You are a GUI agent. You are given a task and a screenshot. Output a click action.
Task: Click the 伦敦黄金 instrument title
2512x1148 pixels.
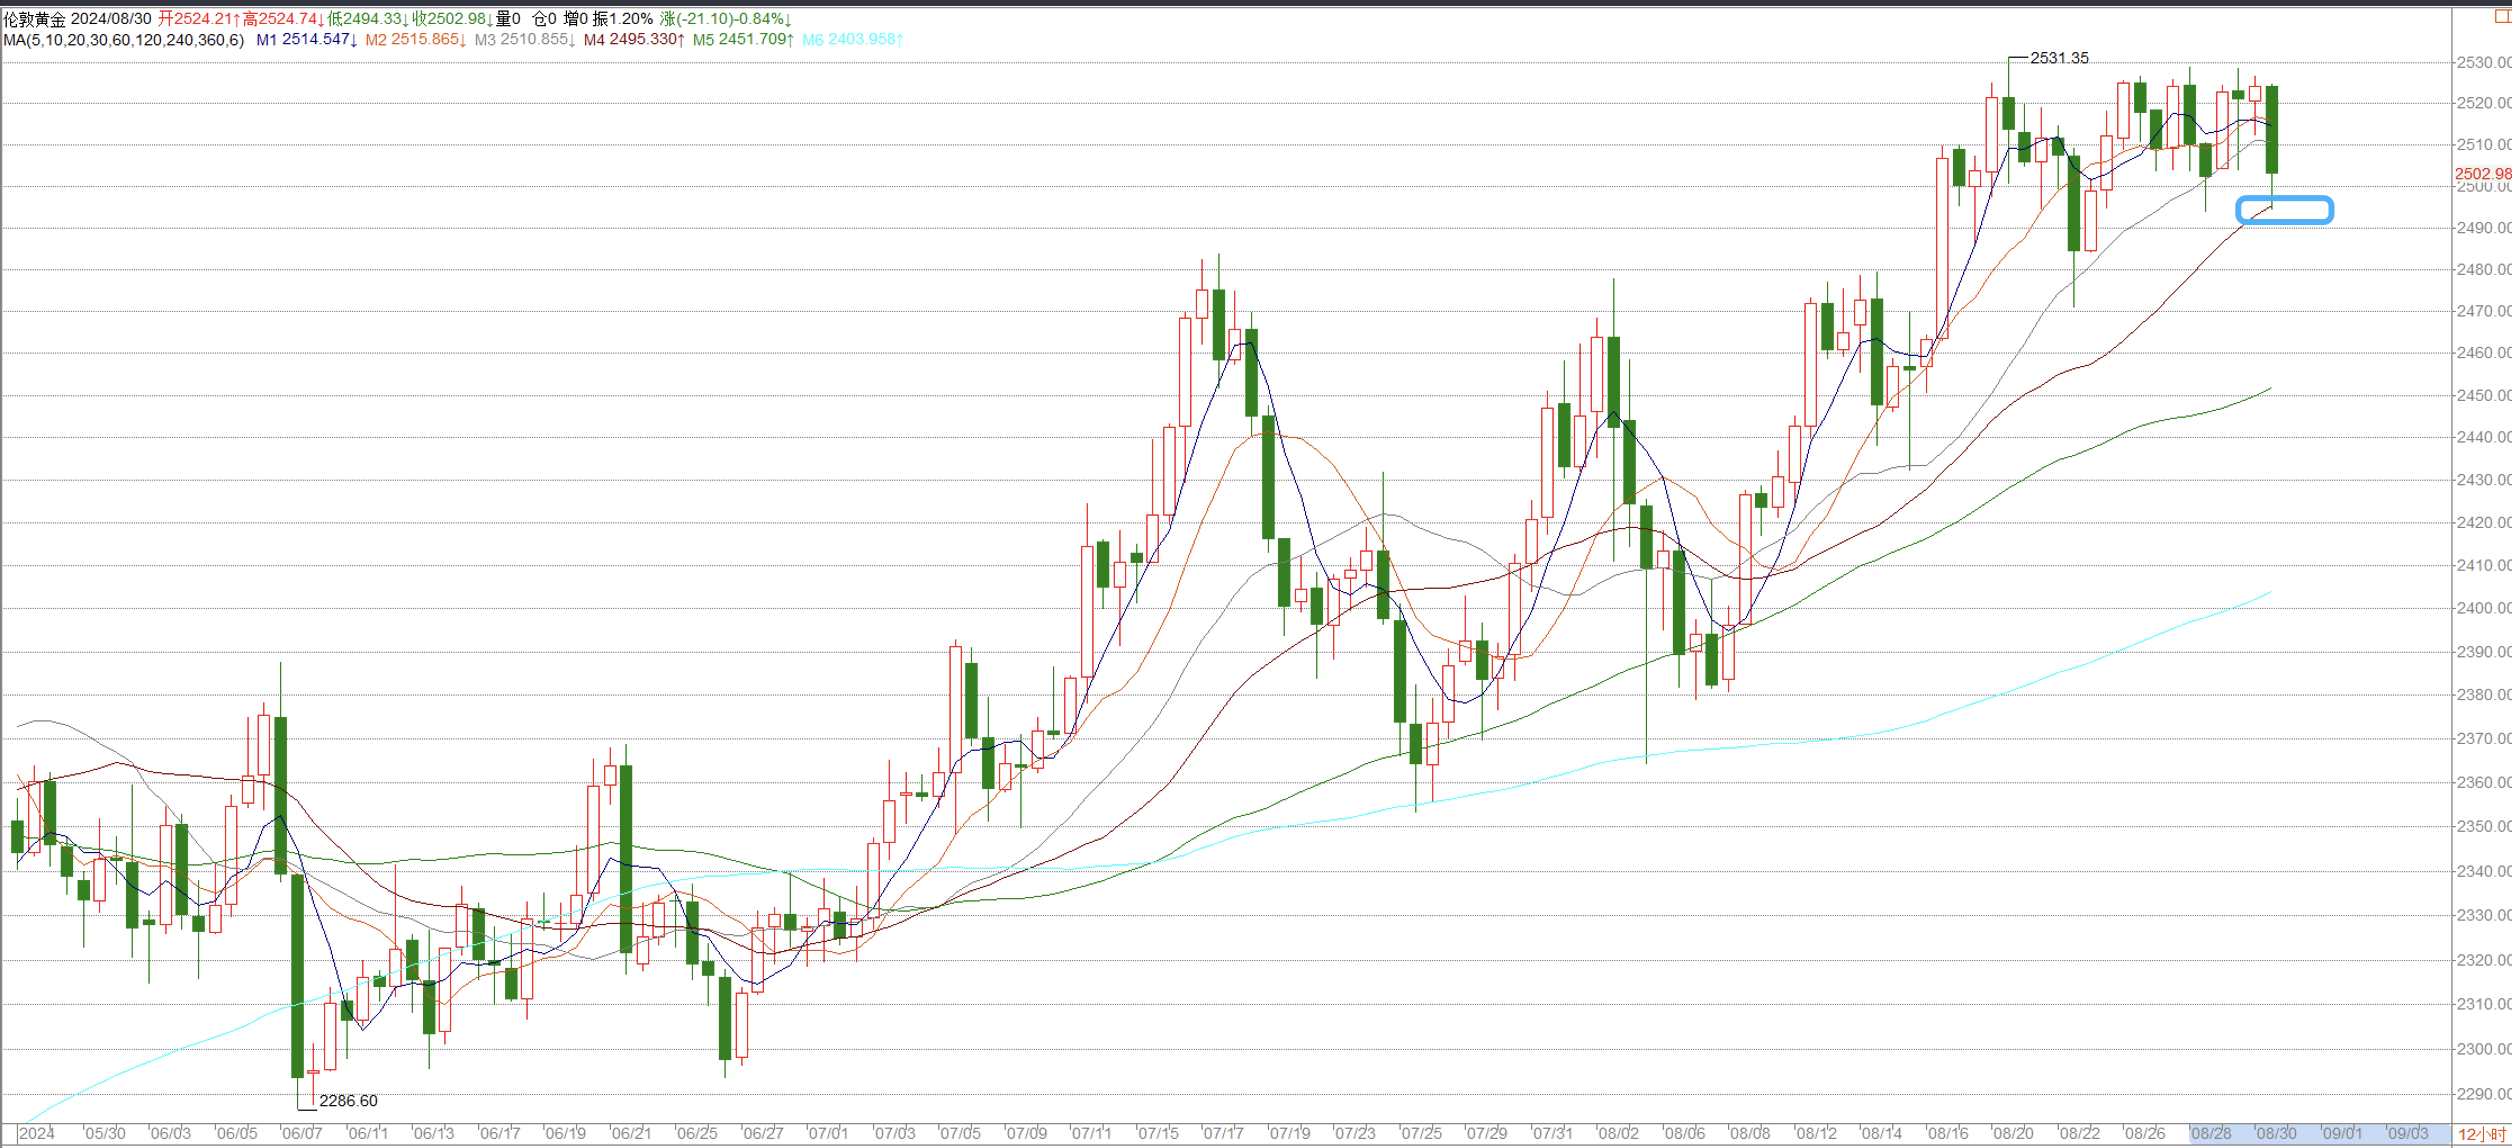(x=35, y=19)
